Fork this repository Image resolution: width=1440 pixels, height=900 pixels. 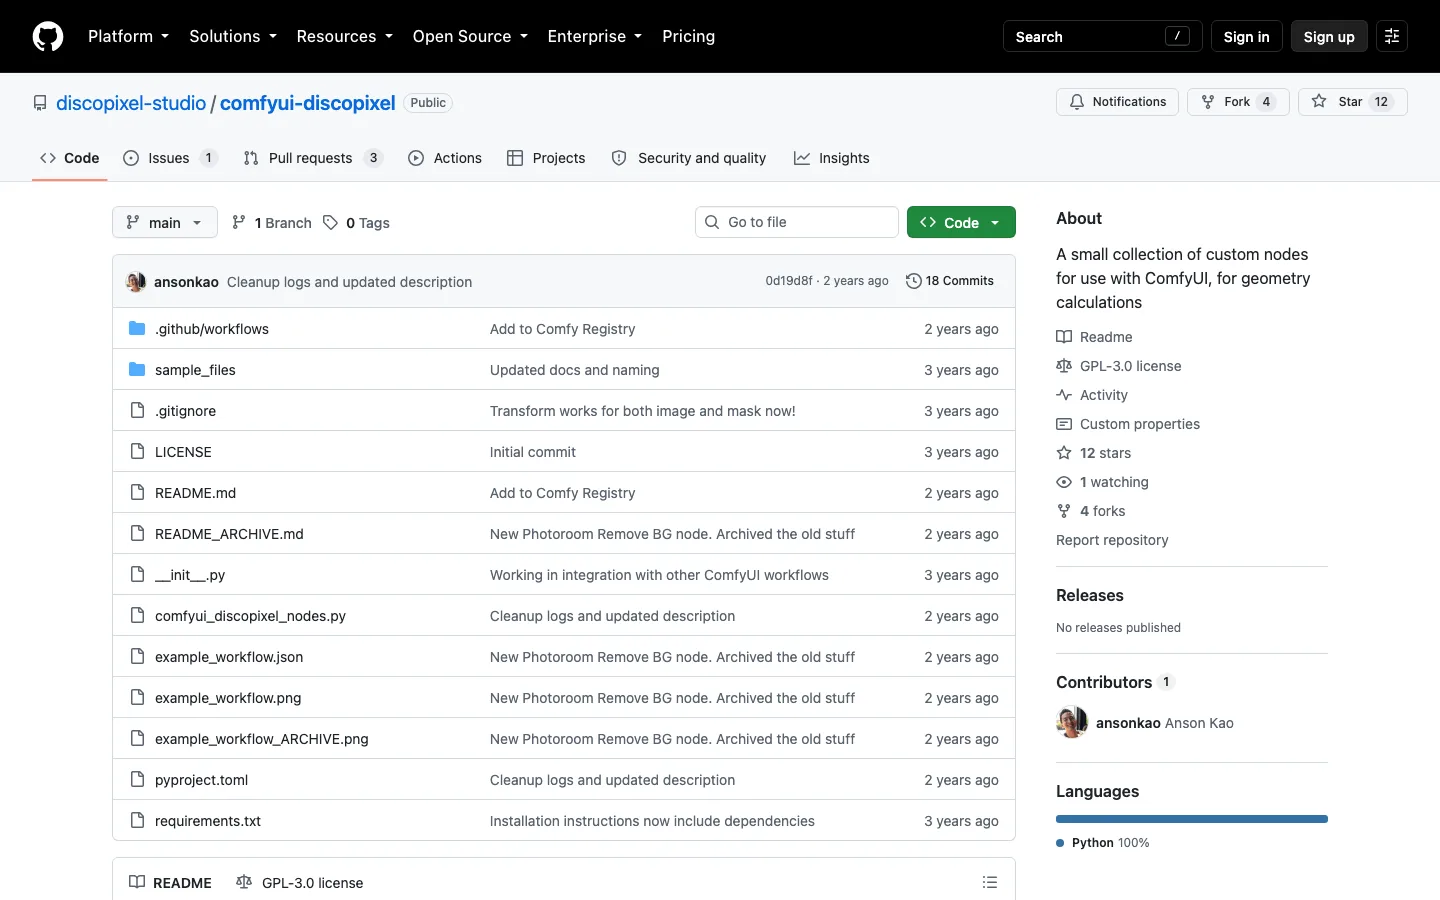point(1238,102)
